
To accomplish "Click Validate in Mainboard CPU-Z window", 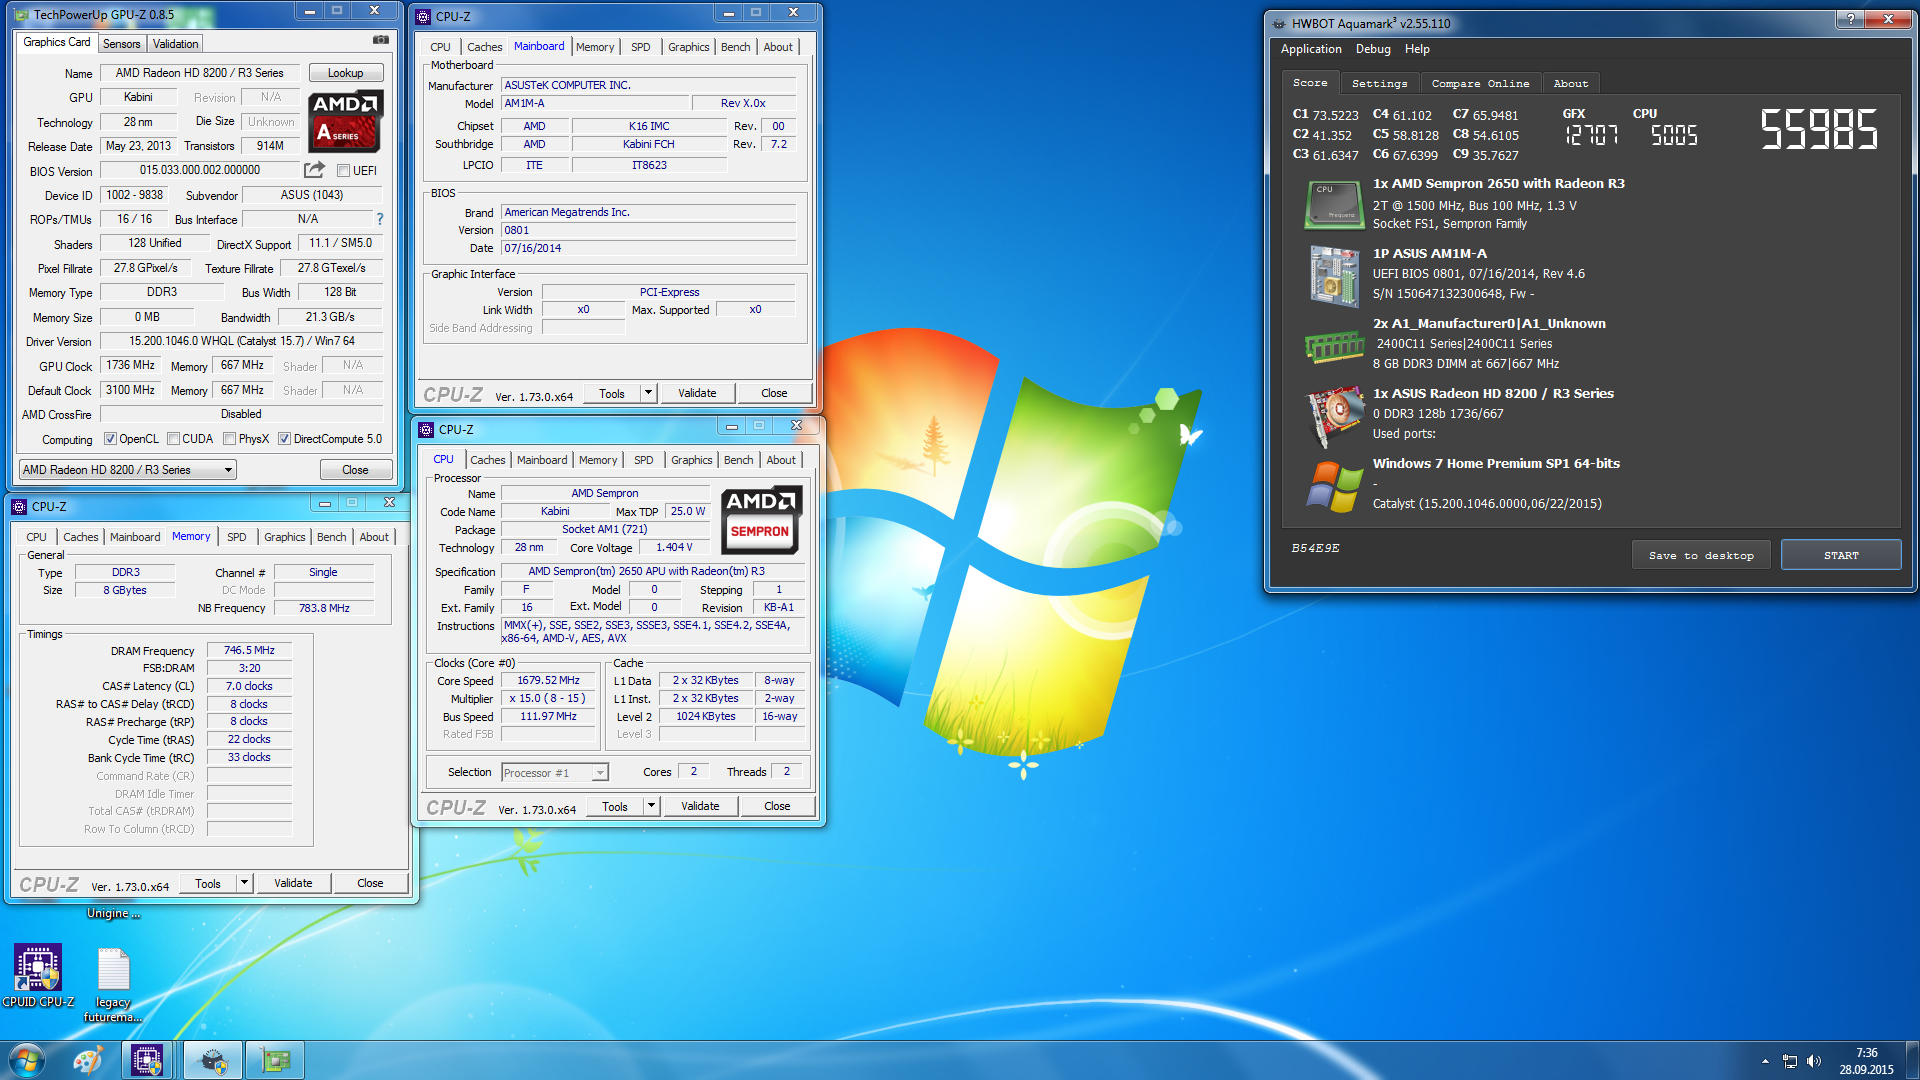I will (x=697, y=393).
